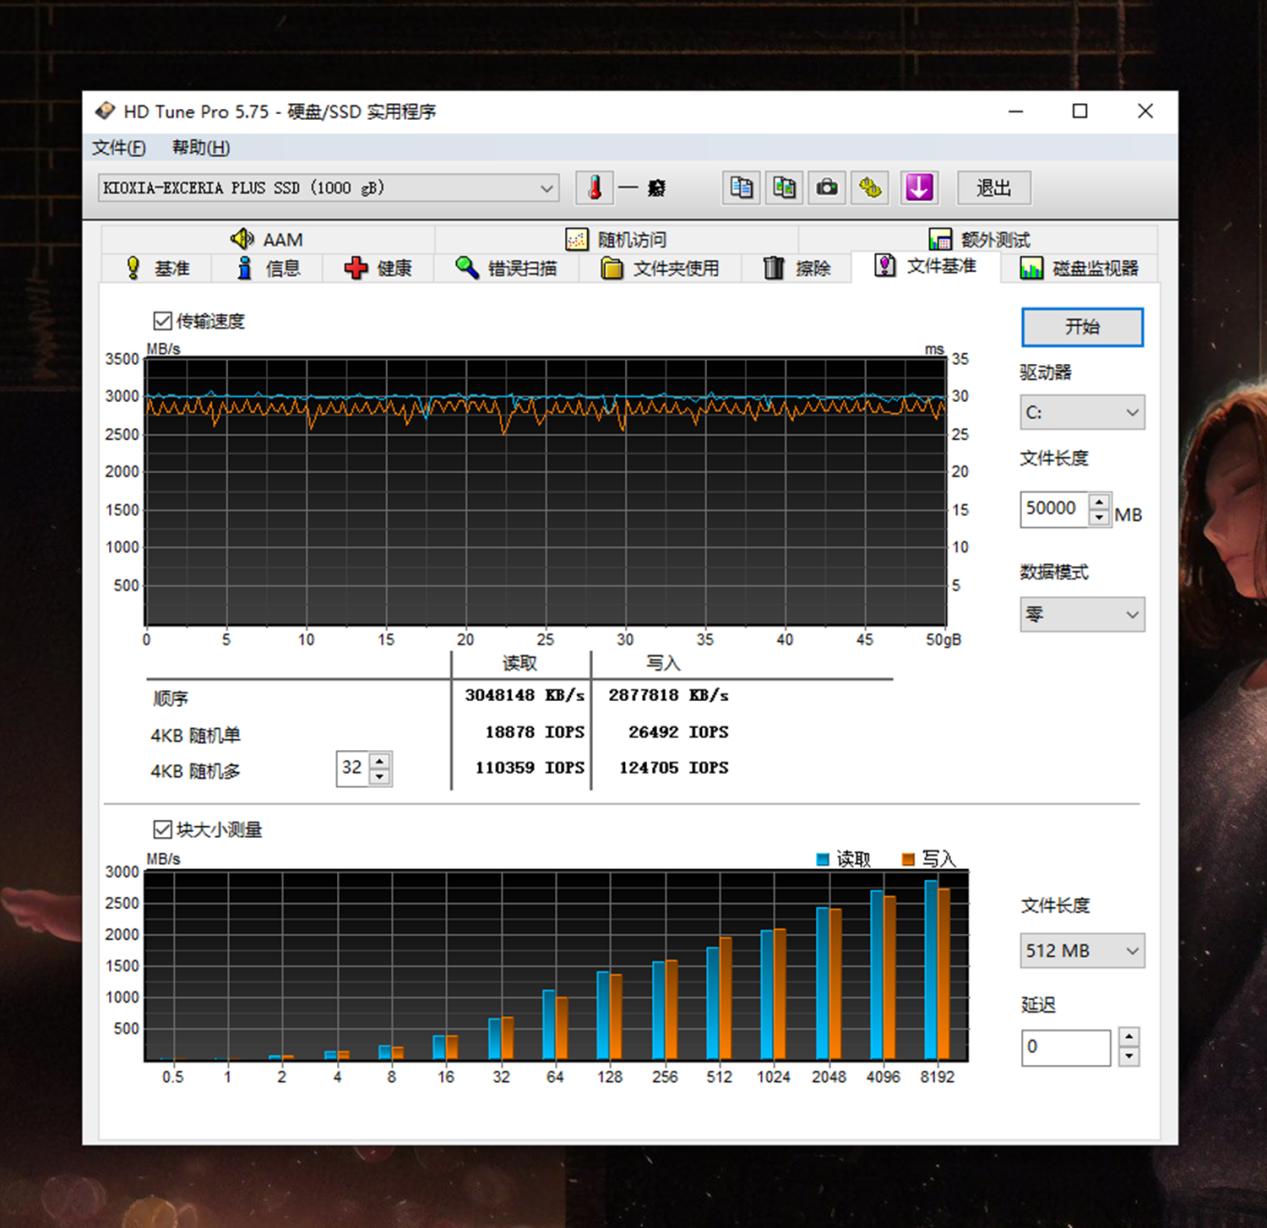Click the camera screenshot capture icon

[826, 188]
